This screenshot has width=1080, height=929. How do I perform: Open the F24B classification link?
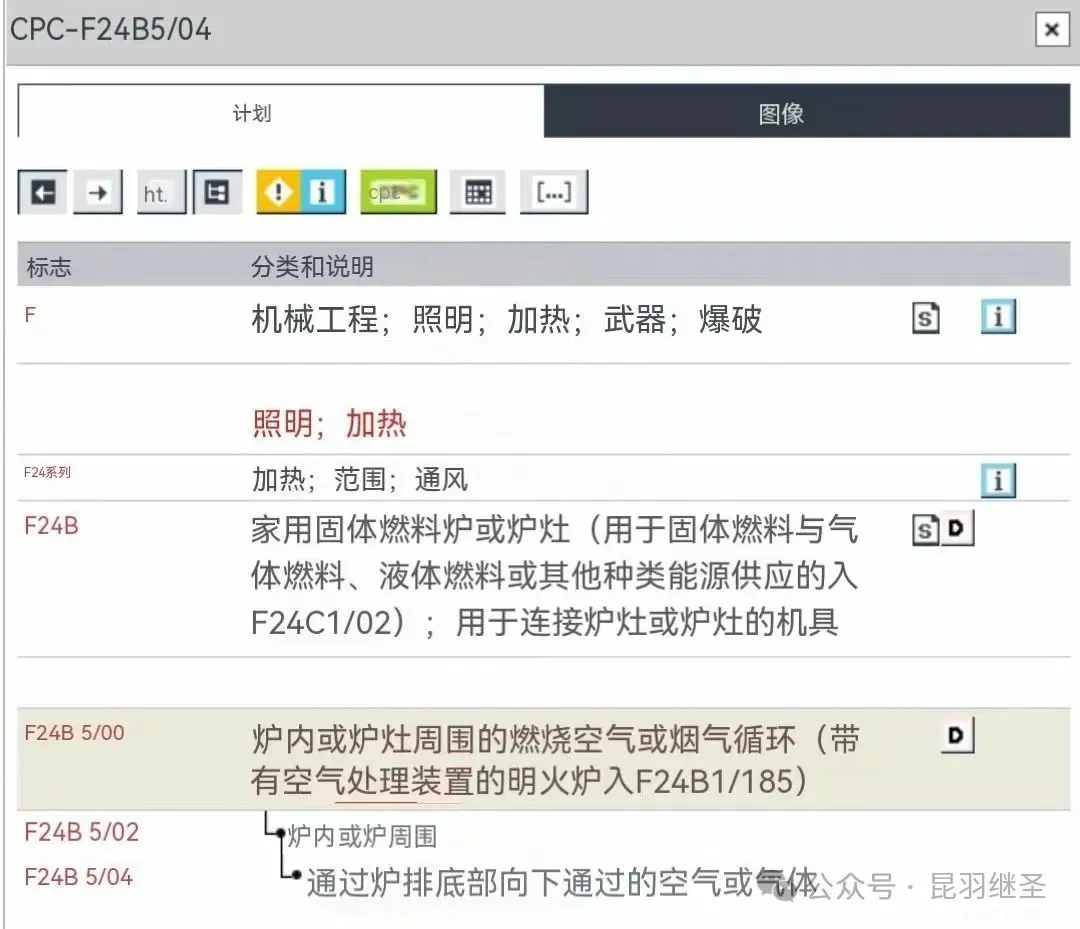(x=51, y=525)
